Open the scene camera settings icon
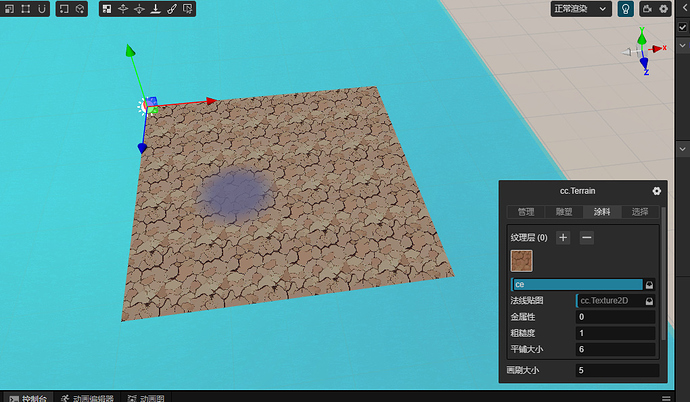690x402 pixels. (x=647, y=9)
